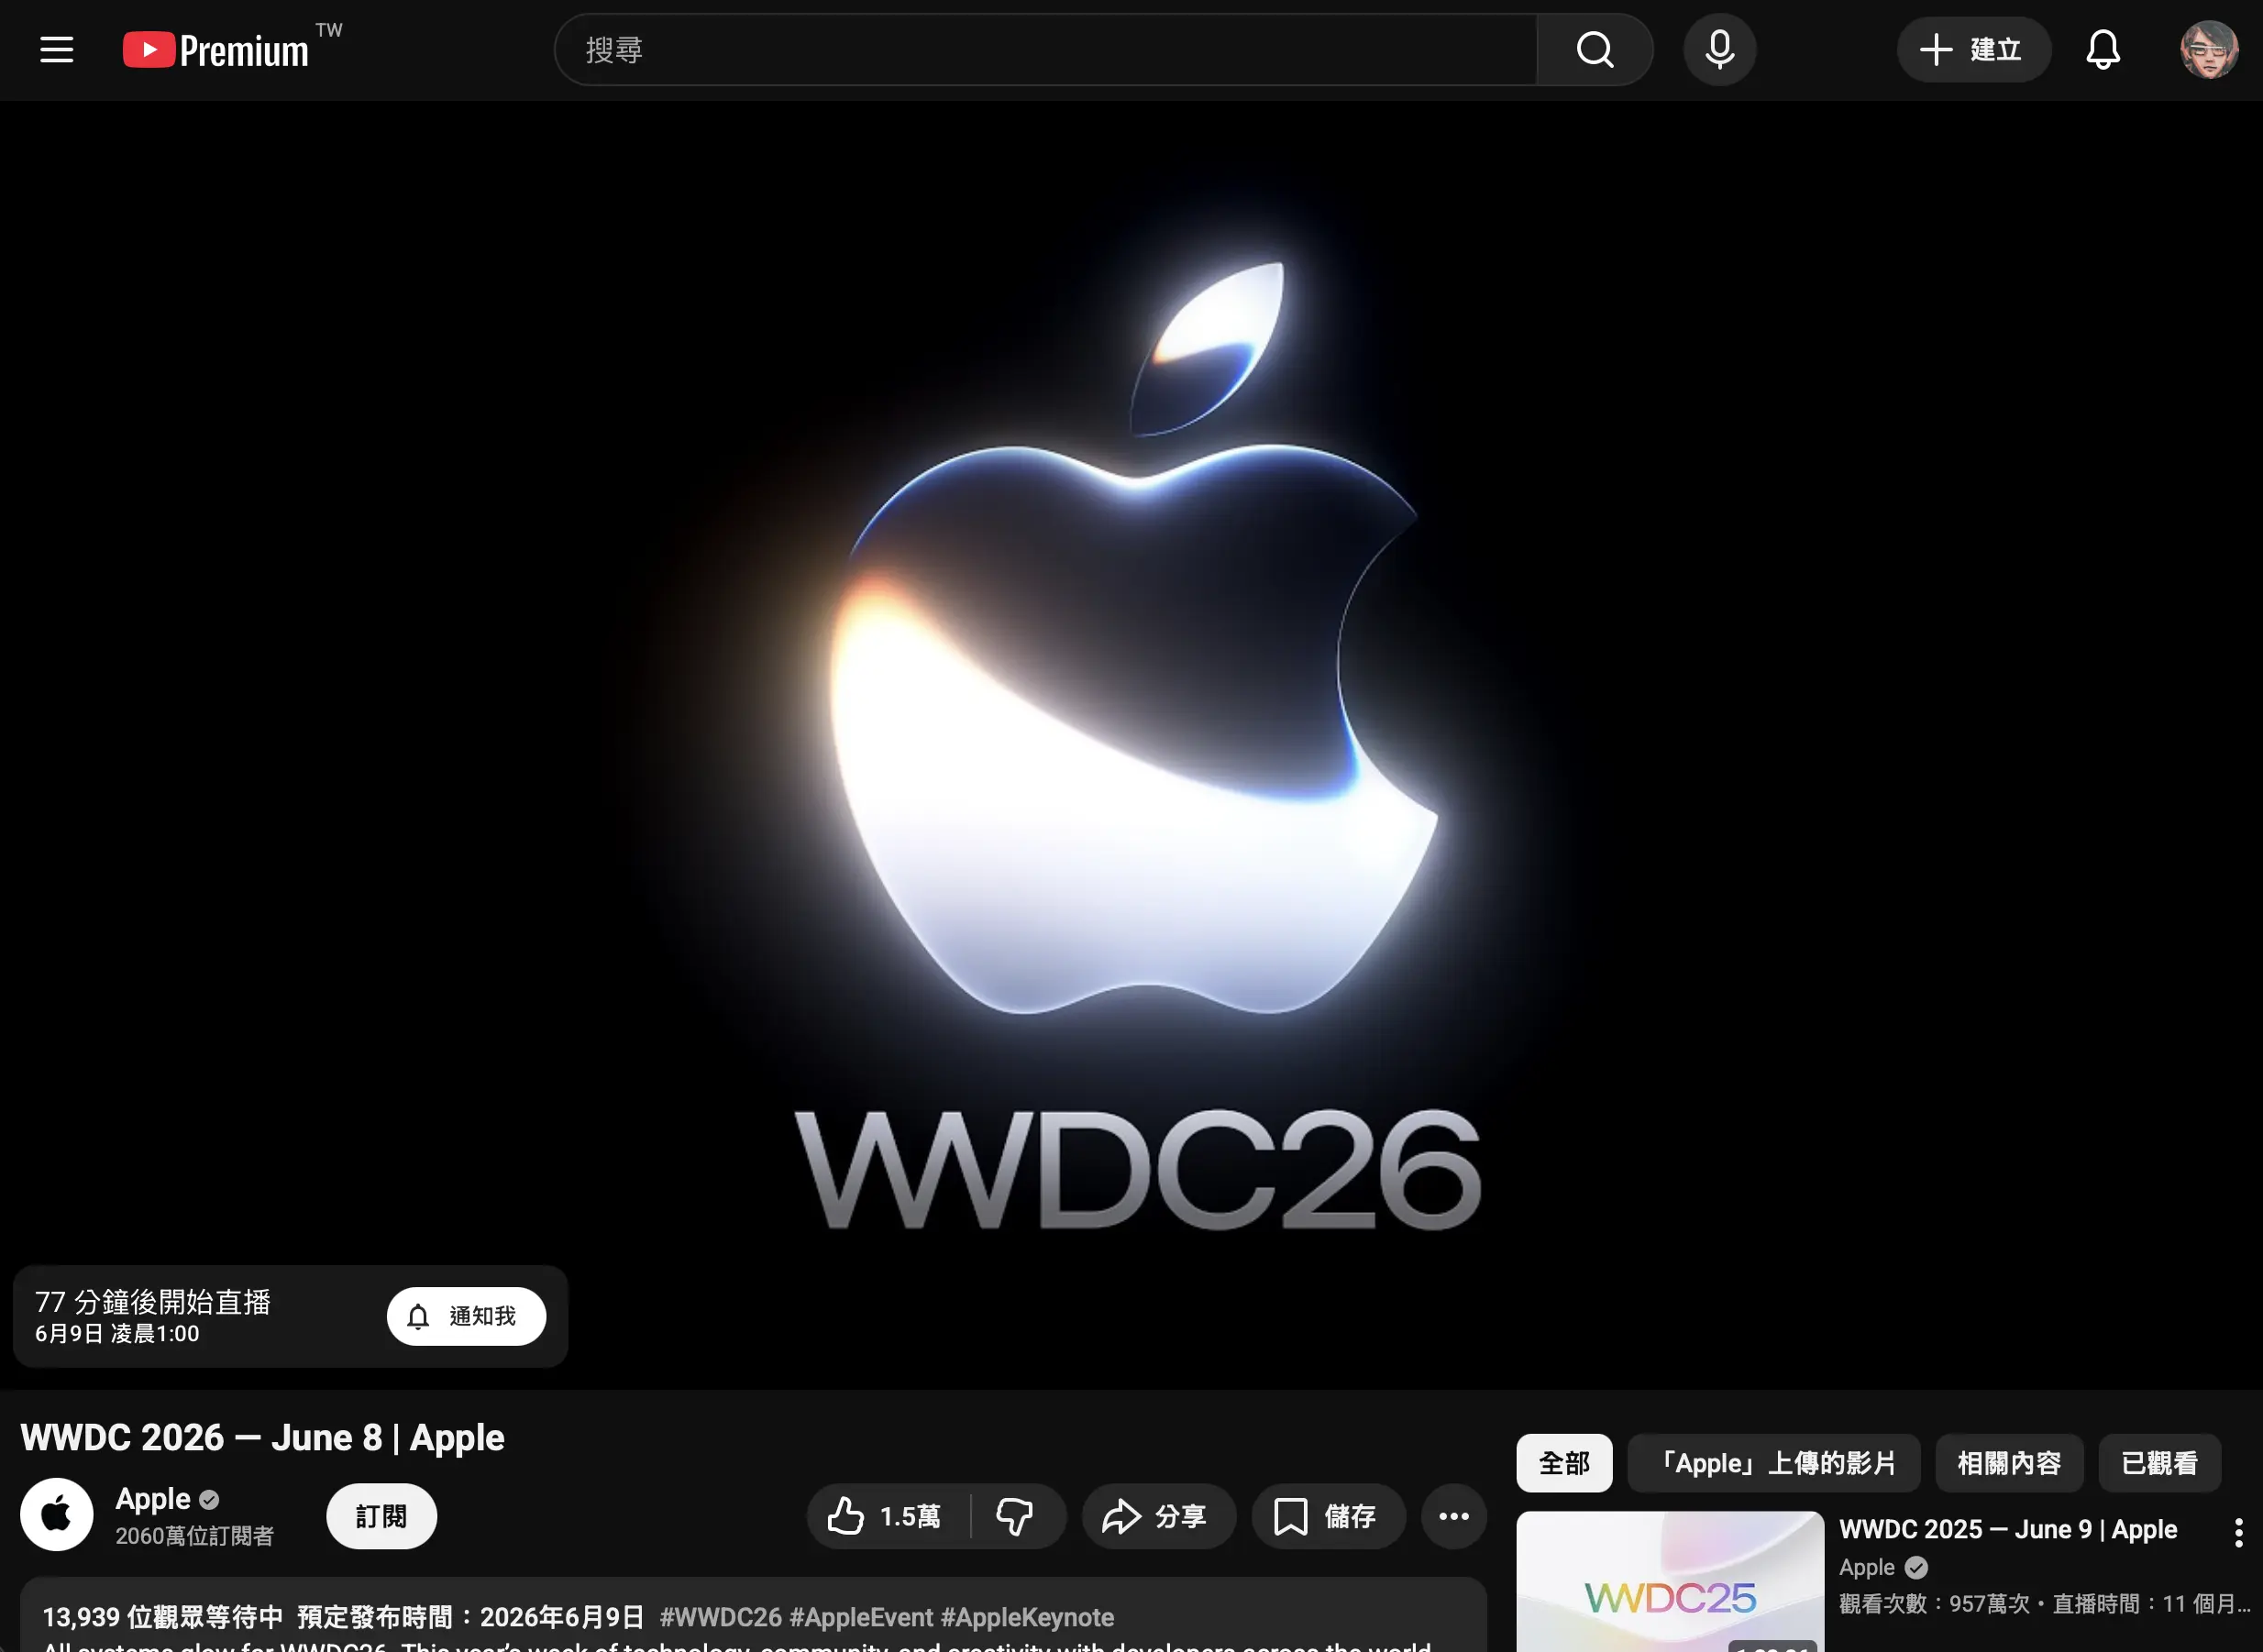Open the Apple channel name link
The height and width of the screenshot is (1652, 2263).
pyautogui.click(x=153, y=1498)
